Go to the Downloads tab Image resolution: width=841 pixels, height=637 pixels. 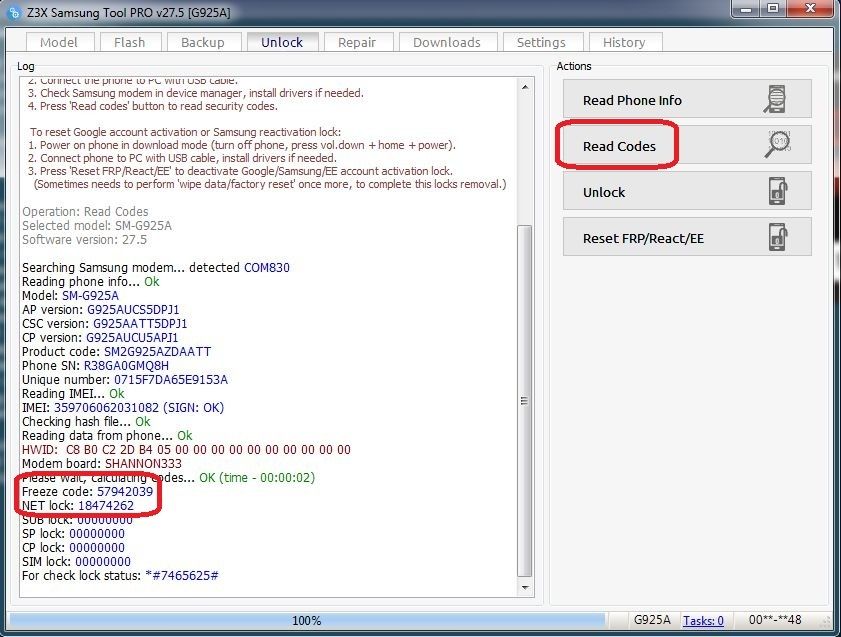[446, 42]
